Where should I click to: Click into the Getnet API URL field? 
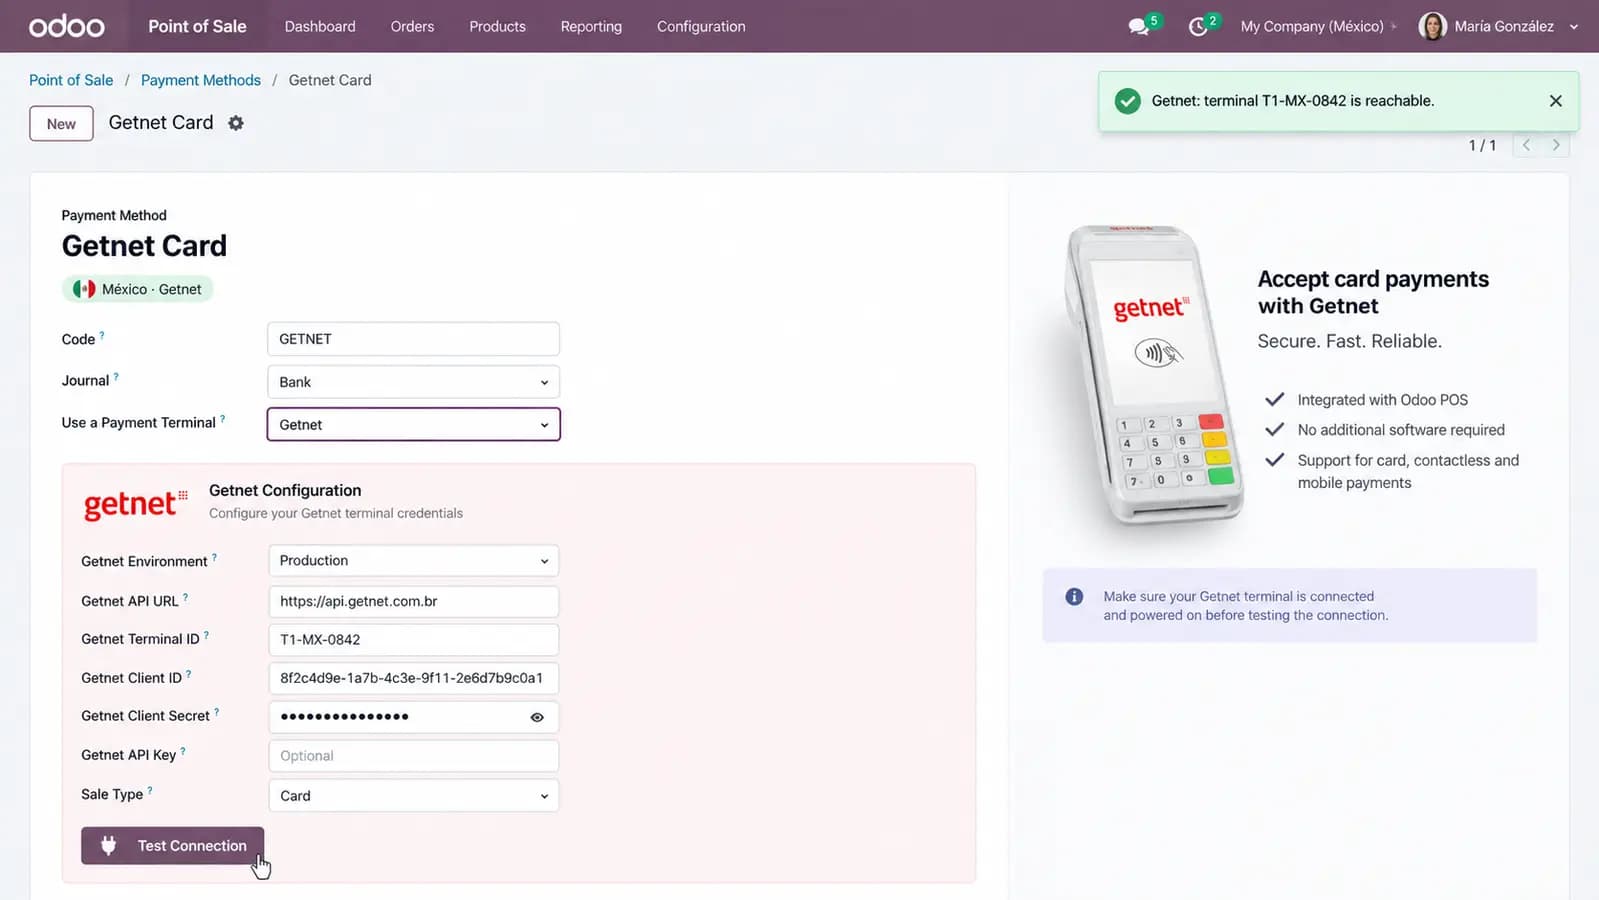coord(413,601)
